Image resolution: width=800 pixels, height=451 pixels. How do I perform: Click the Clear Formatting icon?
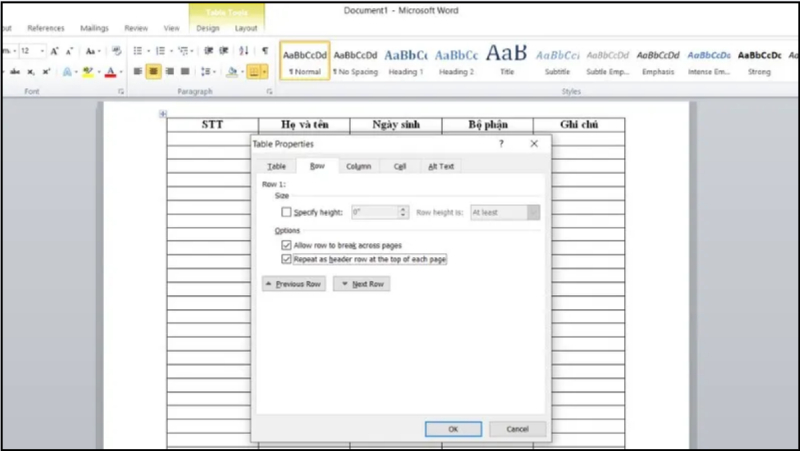pyautogui.click(x=117, y=51)
